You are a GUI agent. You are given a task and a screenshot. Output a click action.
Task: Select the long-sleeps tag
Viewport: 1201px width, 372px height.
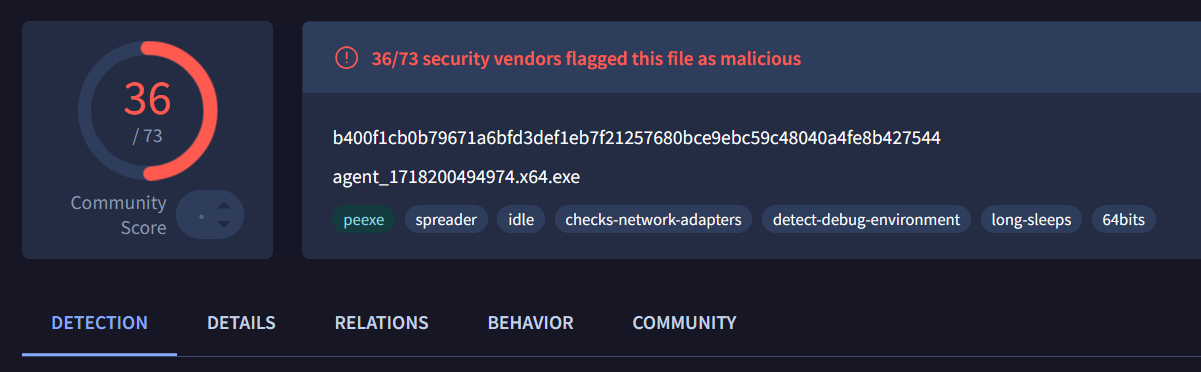1031,219
